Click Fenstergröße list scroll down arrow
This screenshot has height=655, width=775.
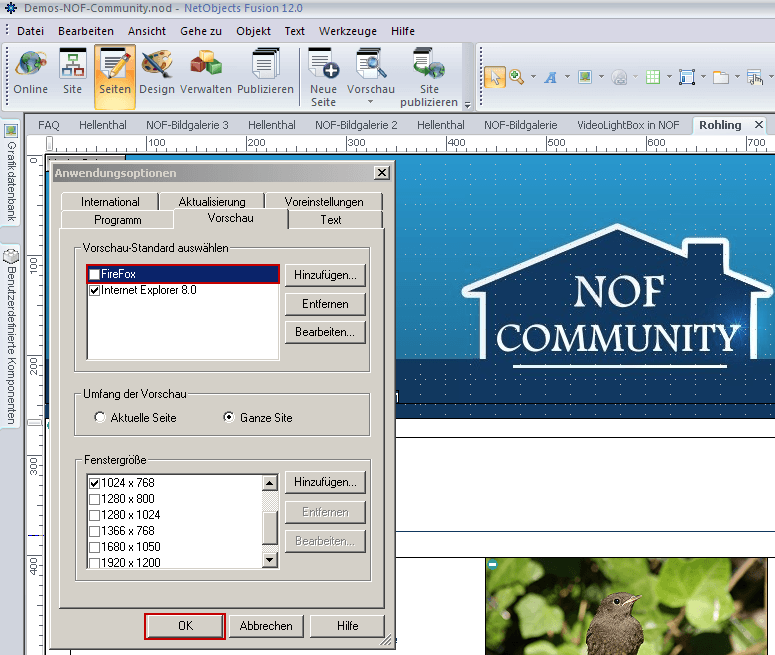[270, 560]
